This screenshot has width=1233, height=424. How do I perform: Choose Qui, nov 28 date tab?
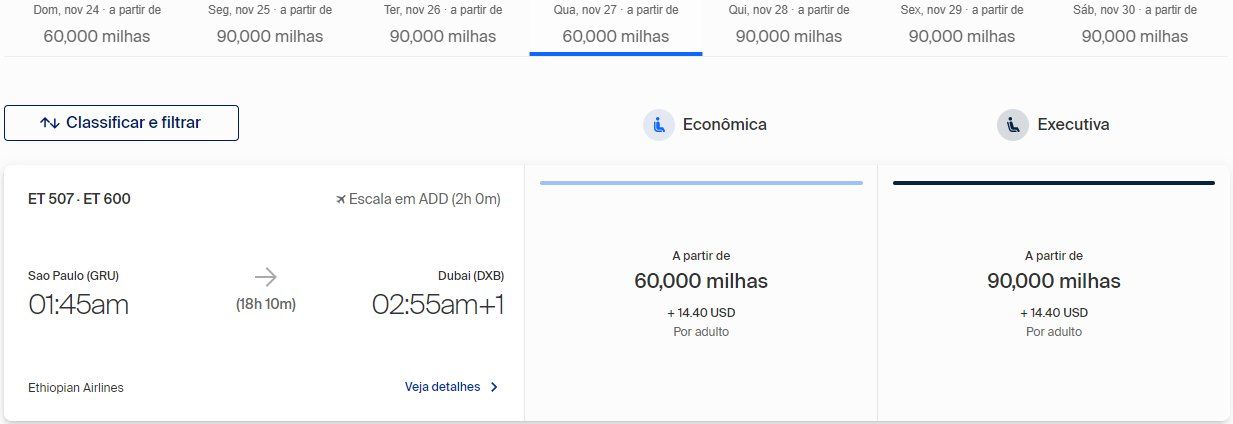(x=789, y=25)
